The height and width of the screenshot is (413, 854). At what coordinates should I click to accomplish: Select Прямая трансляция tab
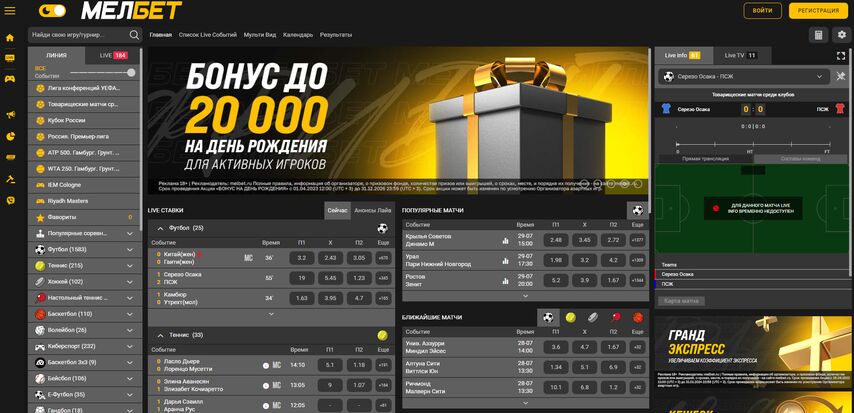705,159
